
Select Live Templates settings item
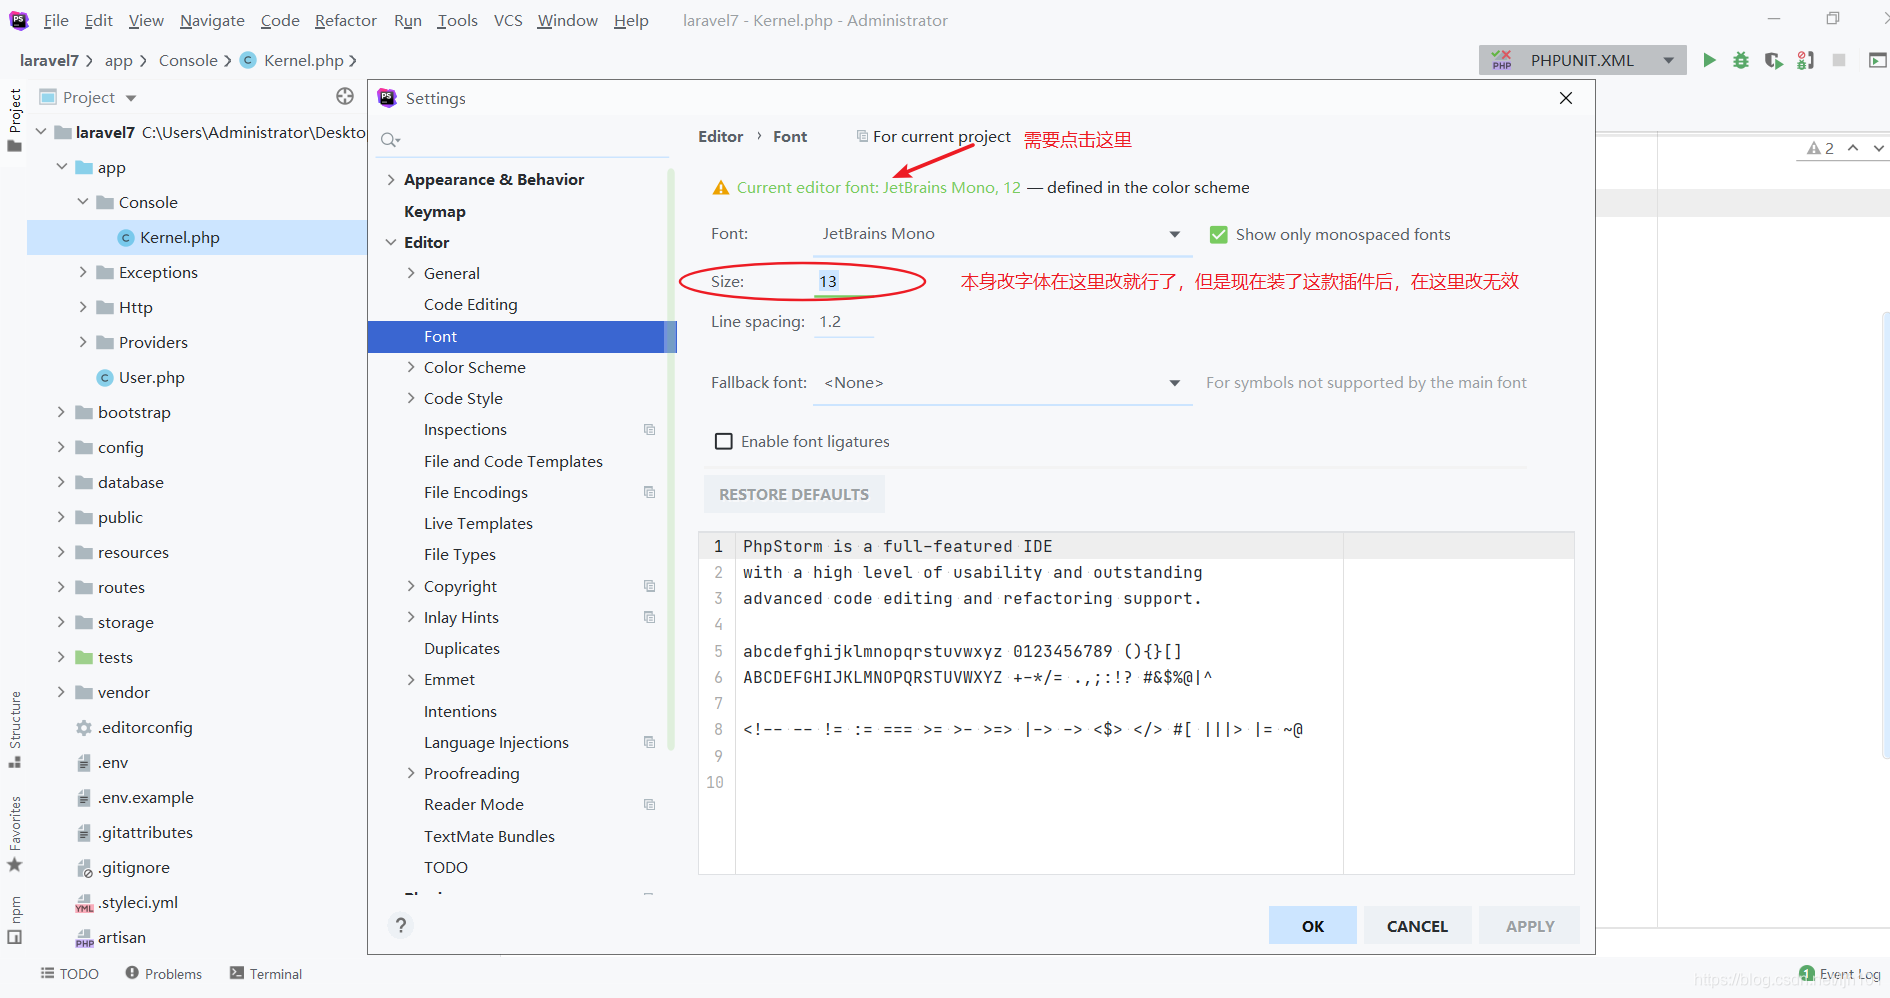point(478,523)
